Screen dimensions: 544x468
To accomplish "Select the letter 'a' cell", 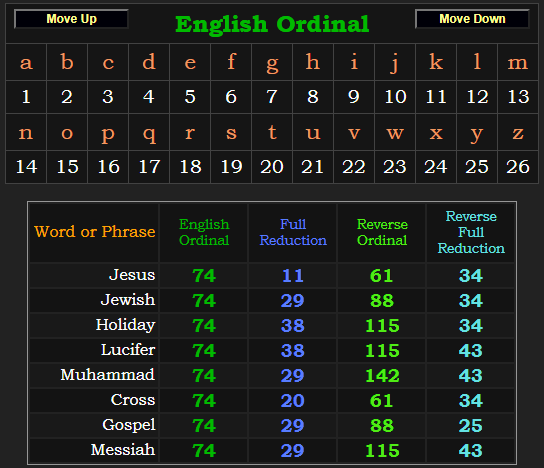I will pos(26,62).
